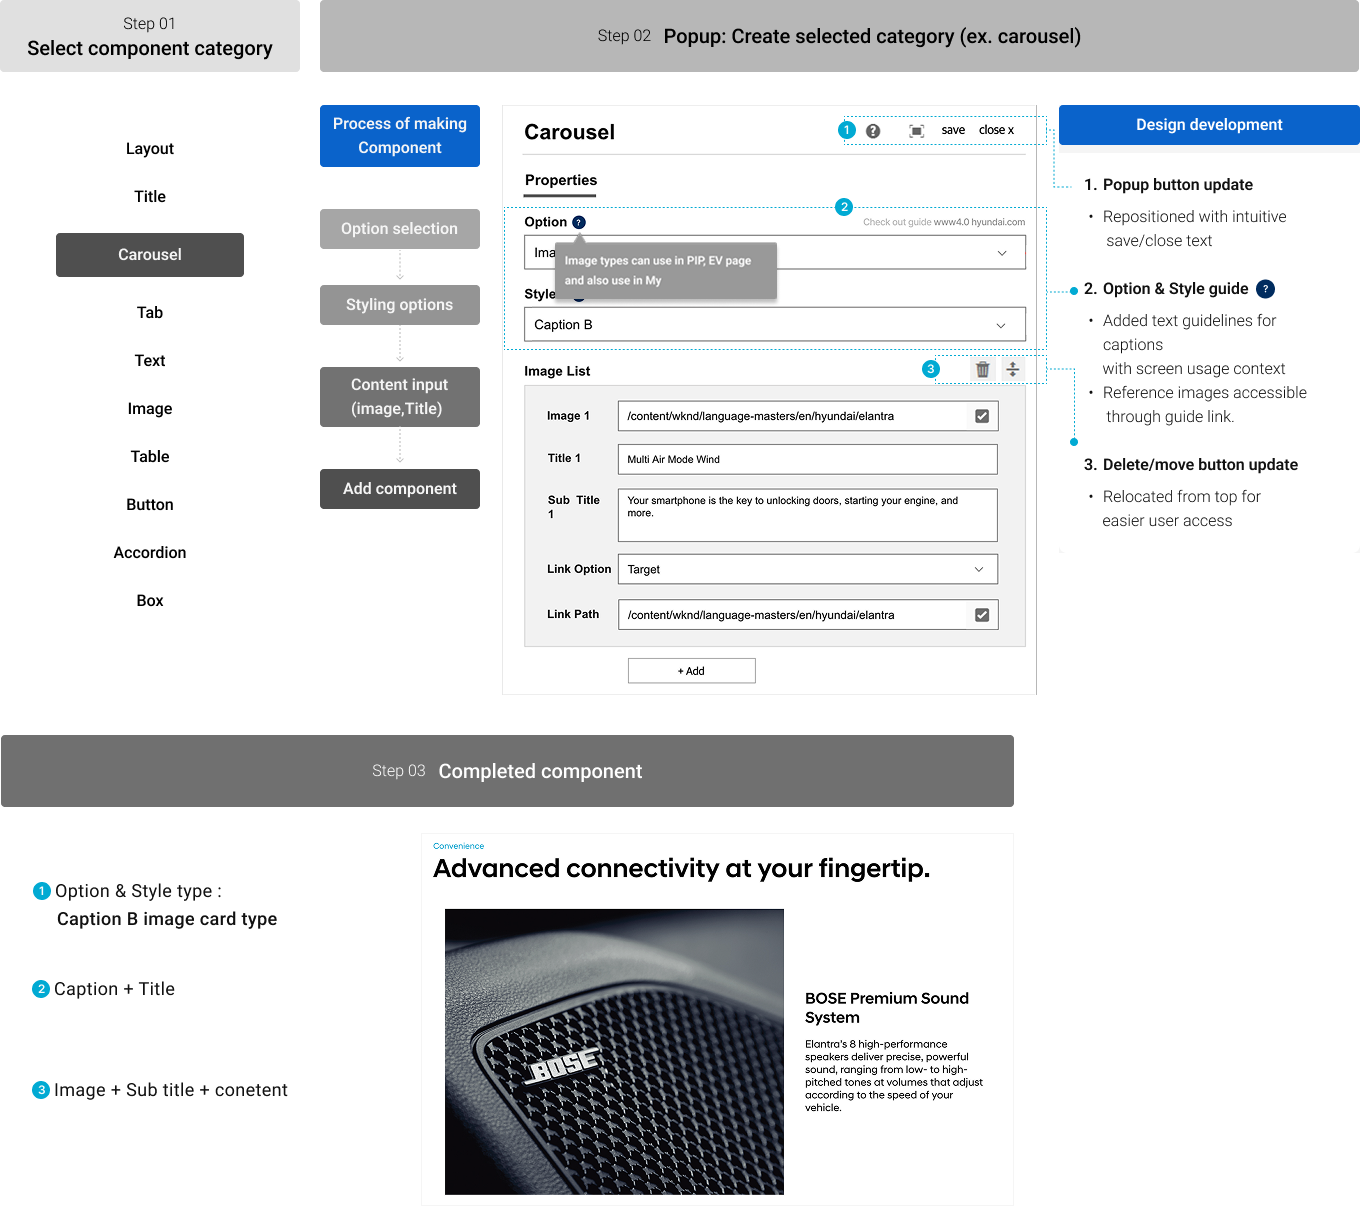Image resolution: width=1360 pixels, height=1206 pixels.
Task: Click the Option & Style guide help icon
Action: pyautogui.click(x=1265, y=289)
